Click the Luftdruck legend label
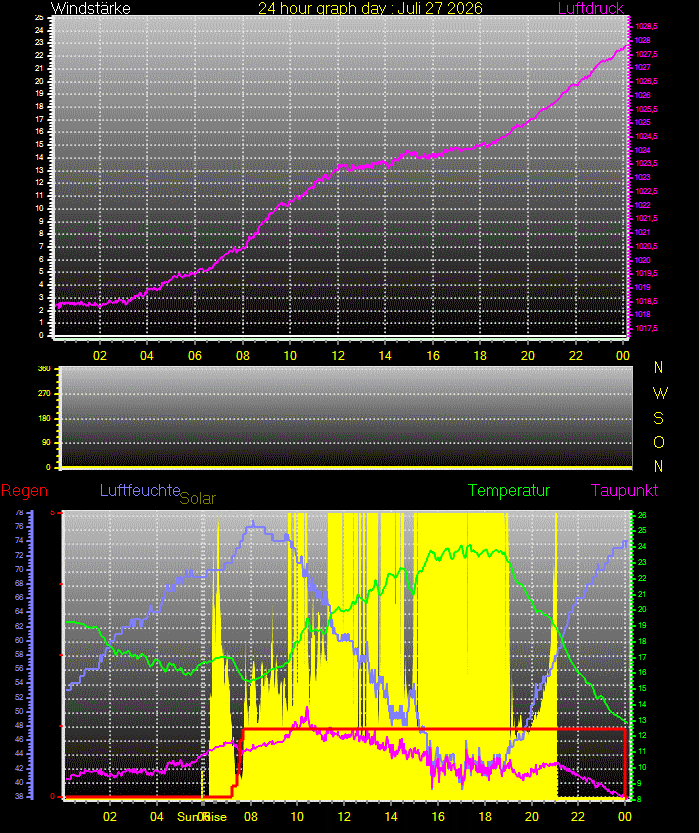The width and height of the screenshot is (699, 833). coord(590,8)
